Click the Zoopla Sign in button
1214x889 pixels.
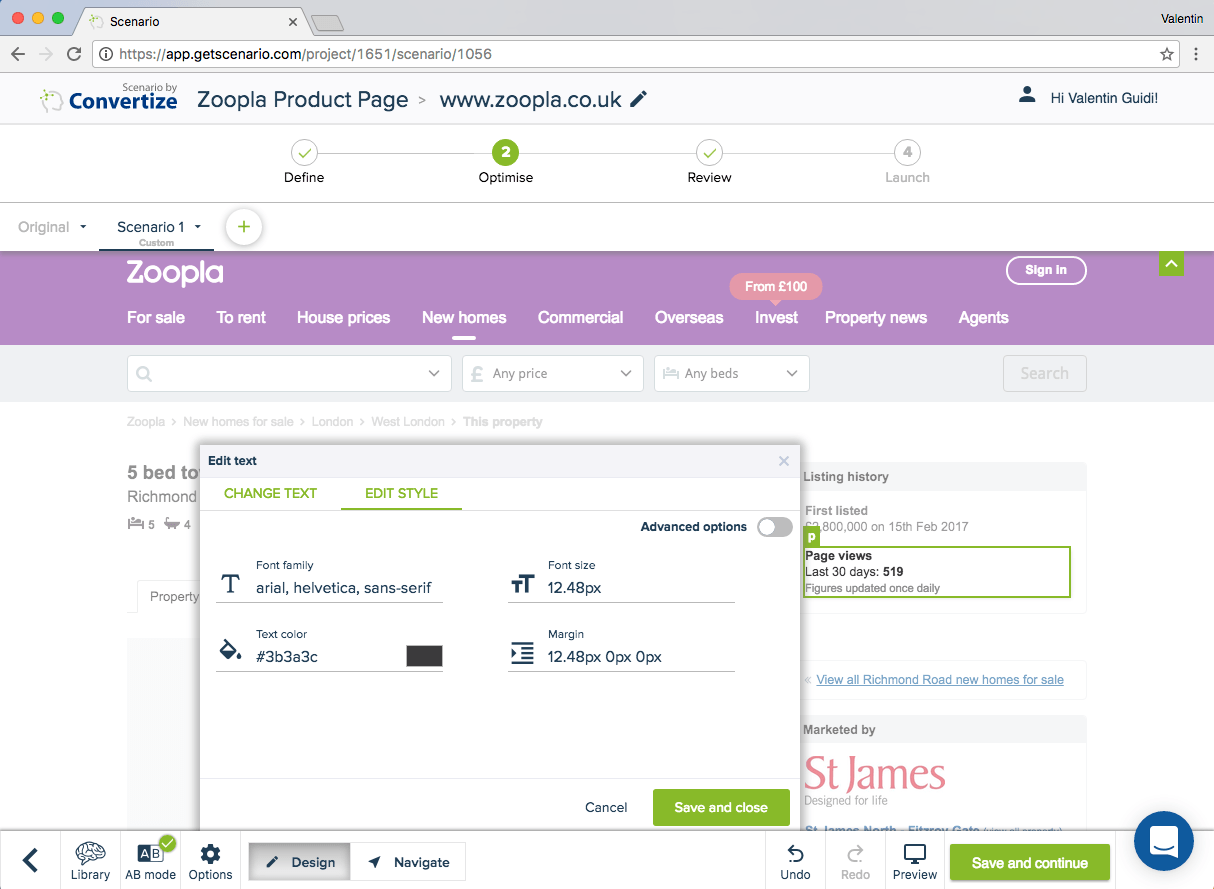[x=1046, y=270]
